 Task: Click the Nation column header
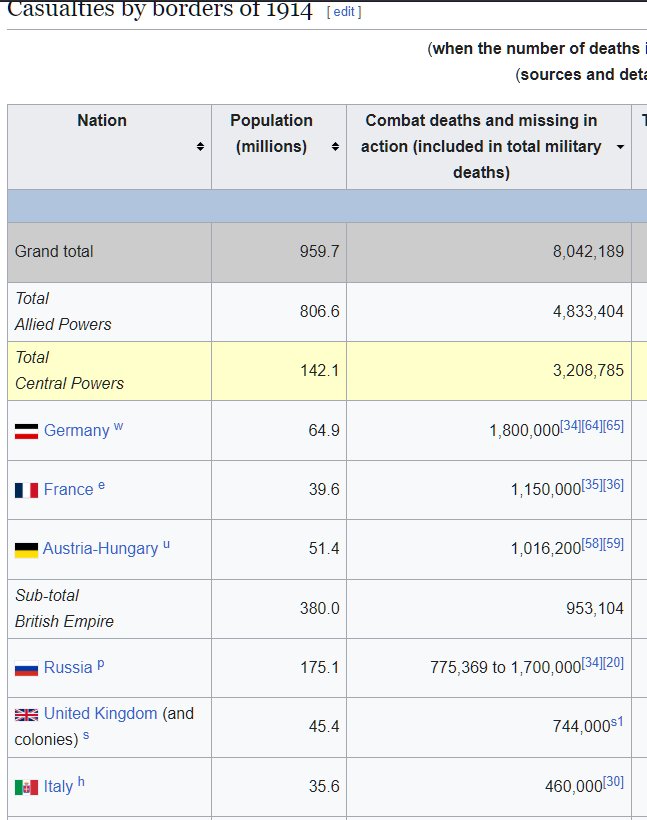[109, 147]
